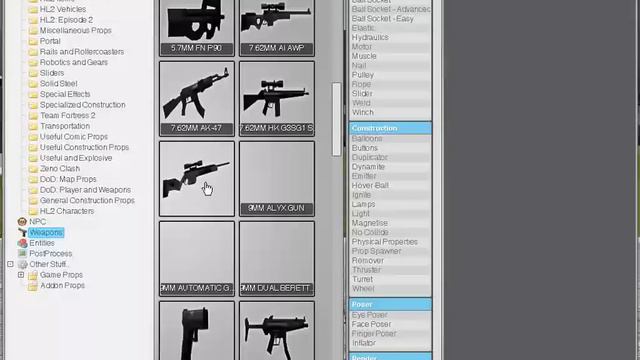Open the Useful Comic Props folder
The image size is (640, 360).
74,136
